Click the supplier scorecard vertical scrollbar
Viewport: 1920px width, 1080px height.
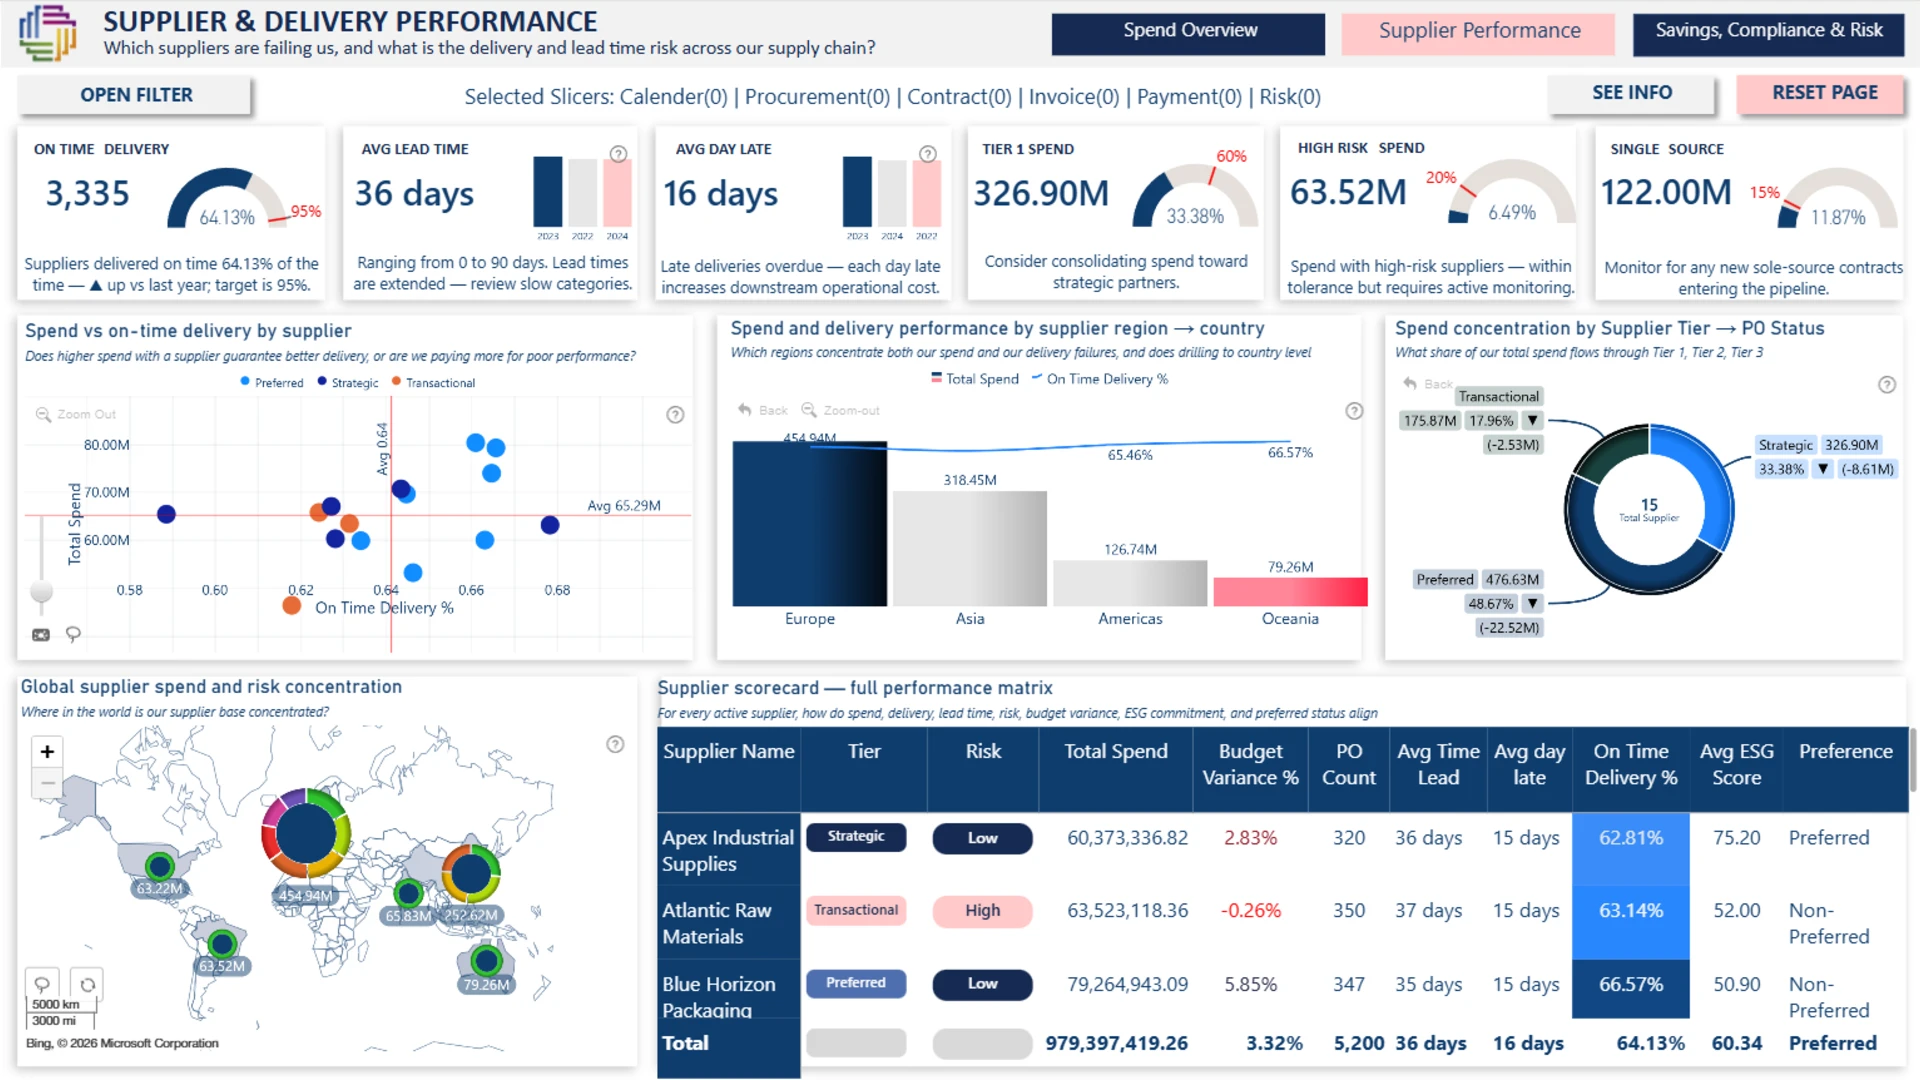pyautogui.click(x=1913, y=760)
